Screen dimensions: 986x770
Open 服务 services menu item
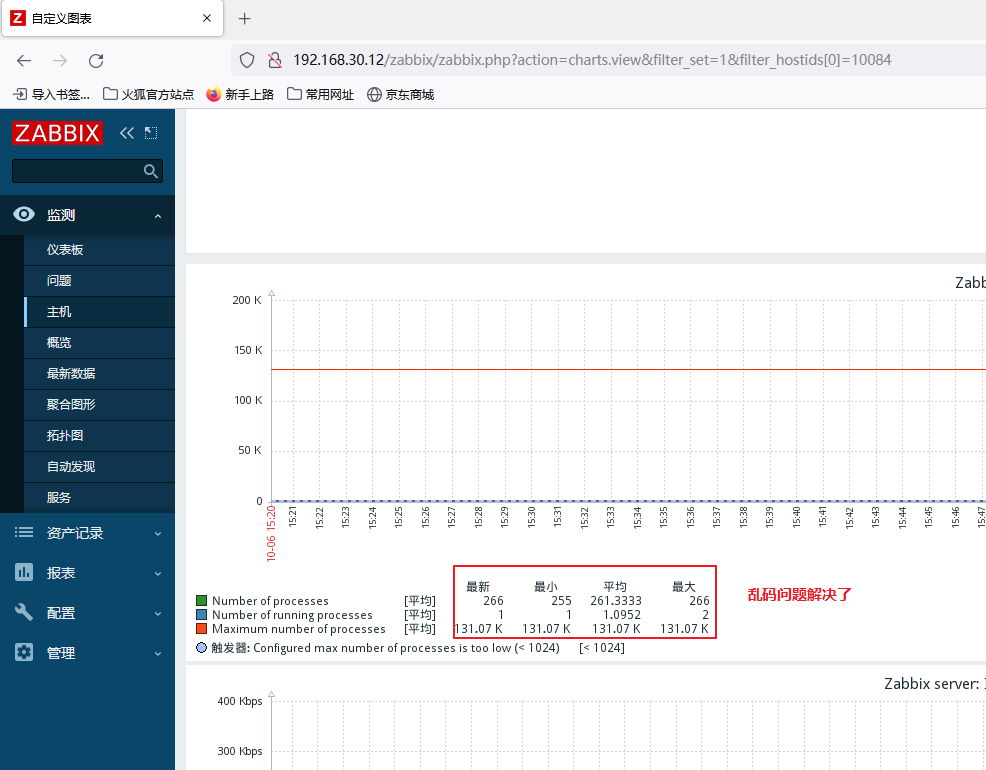[x=99, y=498]
